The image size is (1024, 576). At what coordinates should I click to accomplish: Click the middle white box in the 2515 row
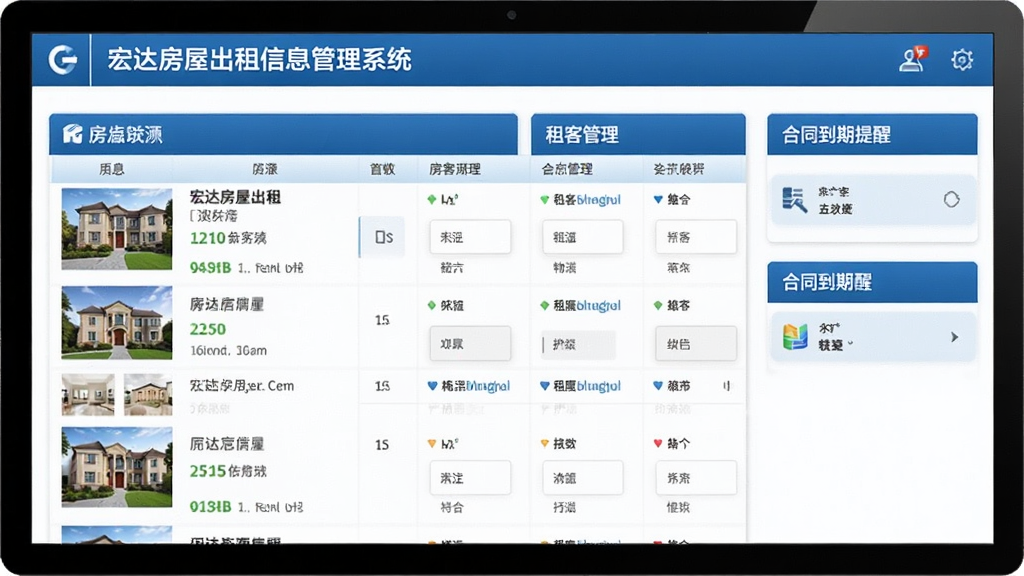tap(583, 478)
